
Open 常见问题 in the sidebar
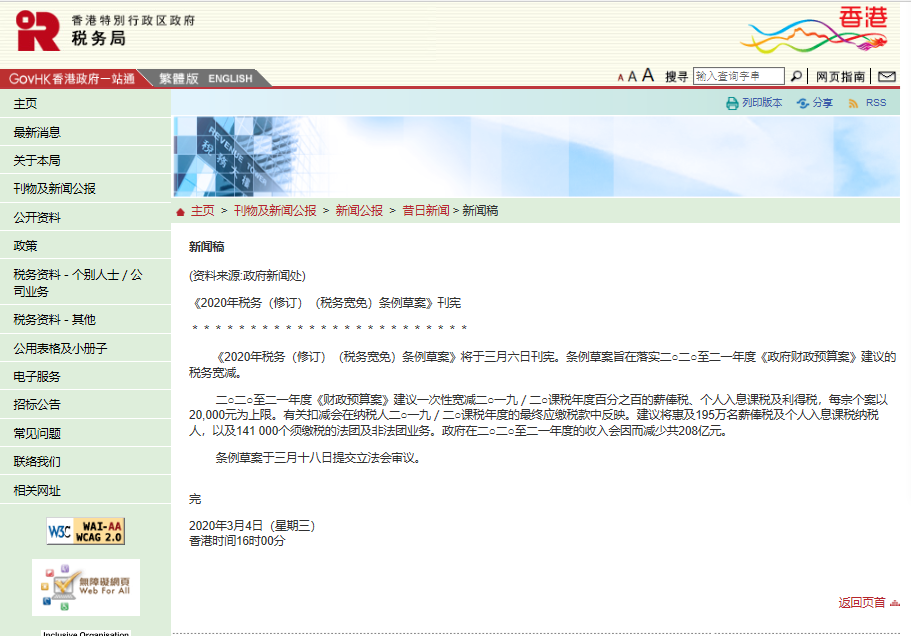click(38, 431)
